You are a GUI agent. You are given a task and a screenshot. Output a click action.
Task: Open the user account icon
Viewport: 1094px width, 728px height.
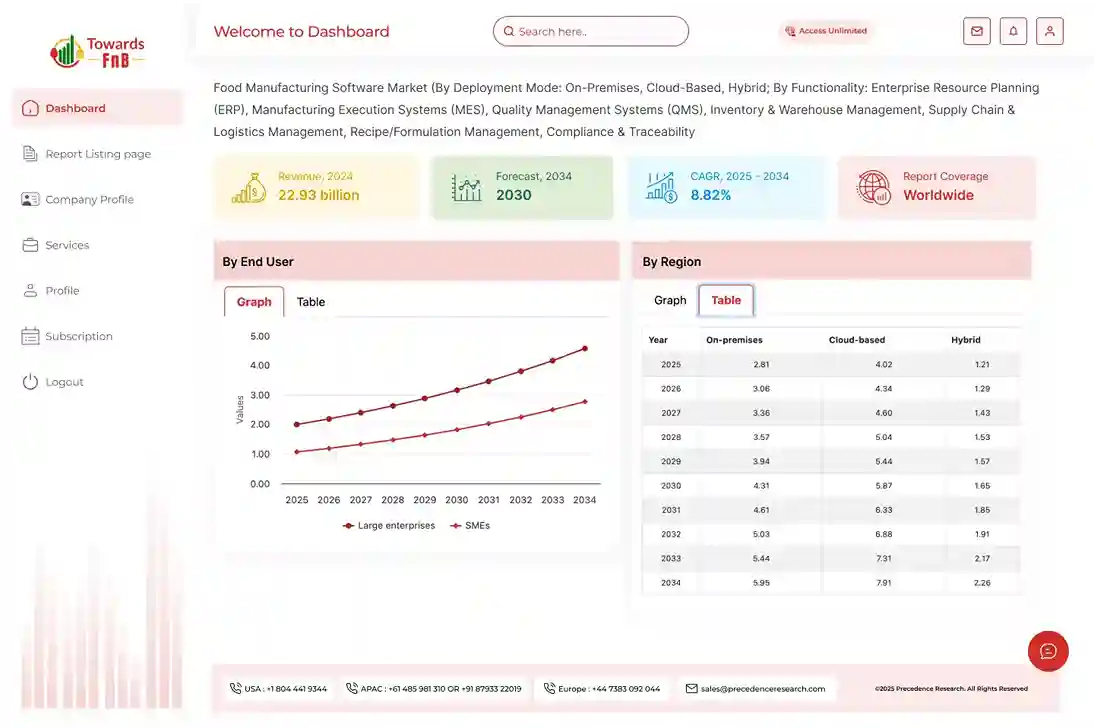coord(1049,31)
